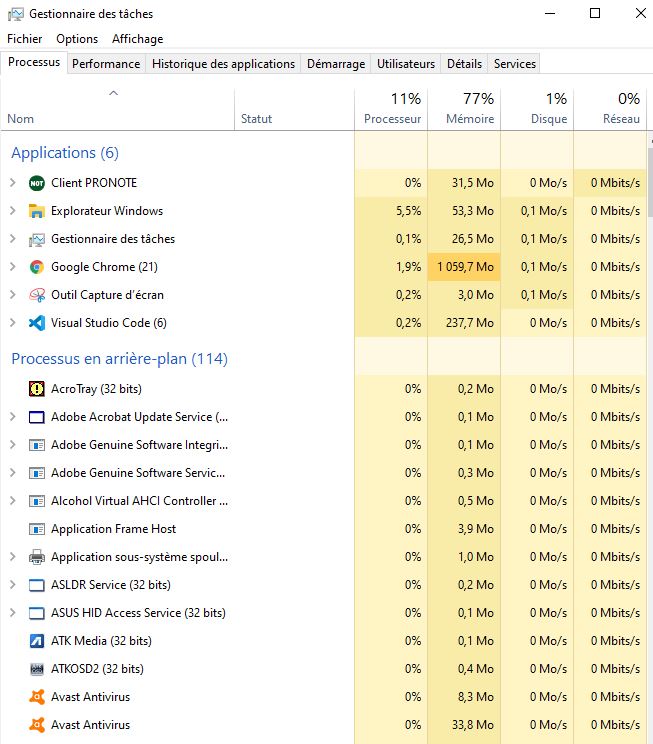Click Chrome's 1 059,7 Mo memory cell
653x744 pixels.
(x=464, y=267)
